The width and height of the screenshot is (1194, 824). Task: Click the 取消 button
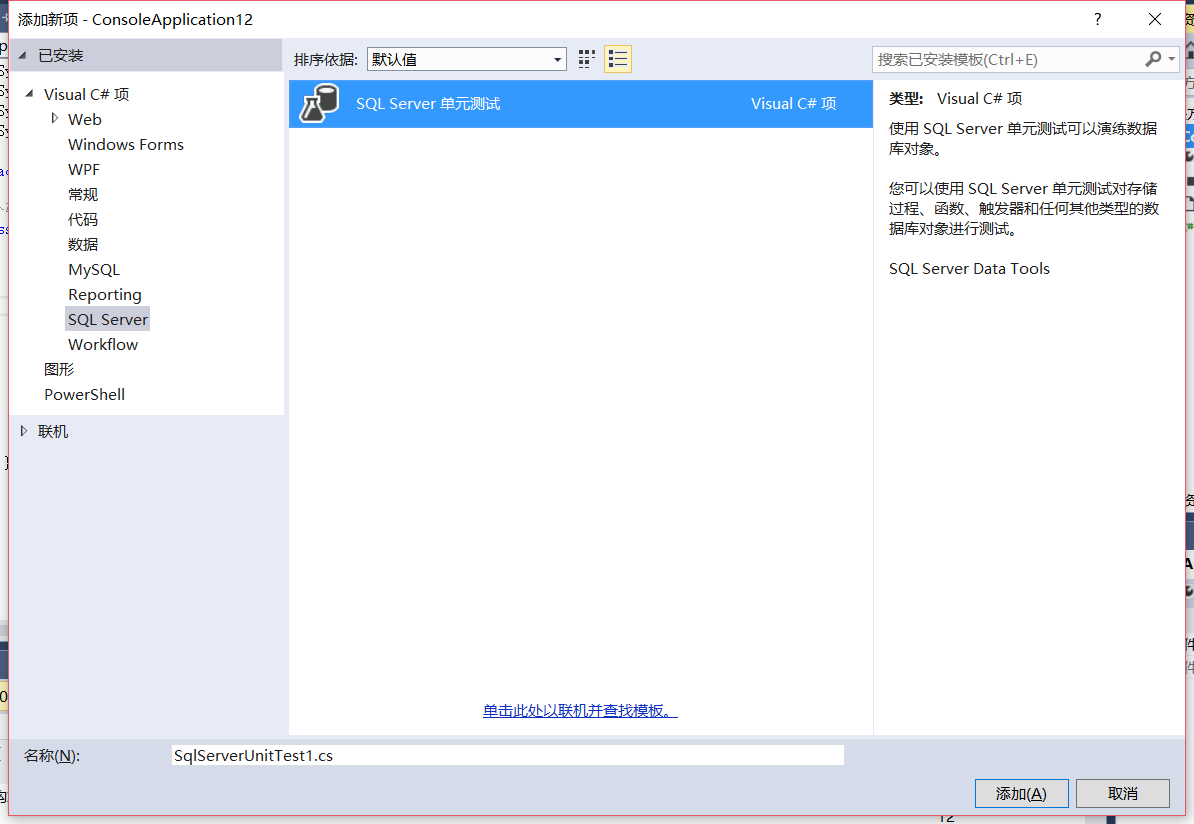[1122, 794]
